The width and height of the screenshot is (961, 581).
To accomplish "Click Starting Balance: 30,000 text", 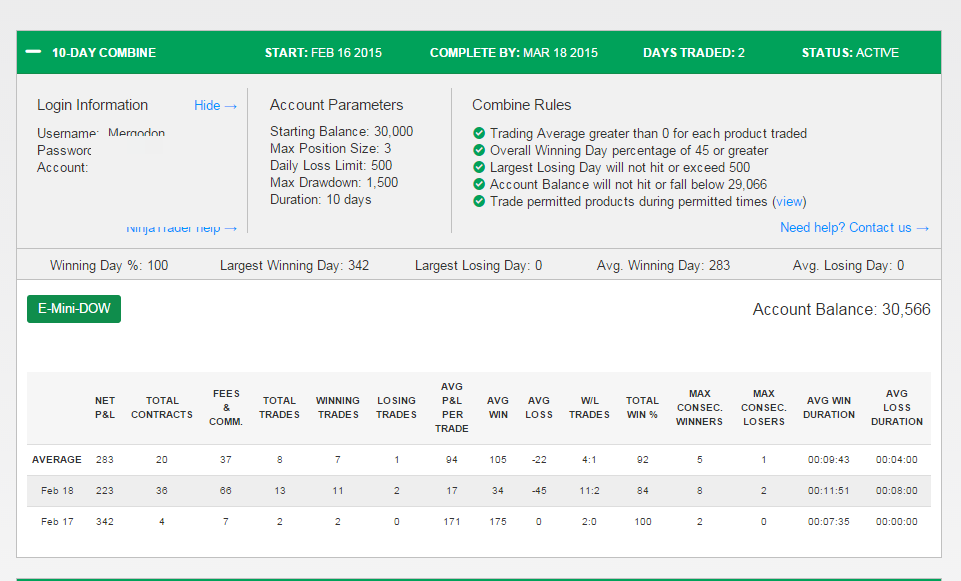I will pyautogui.click(x=341, y=131).
